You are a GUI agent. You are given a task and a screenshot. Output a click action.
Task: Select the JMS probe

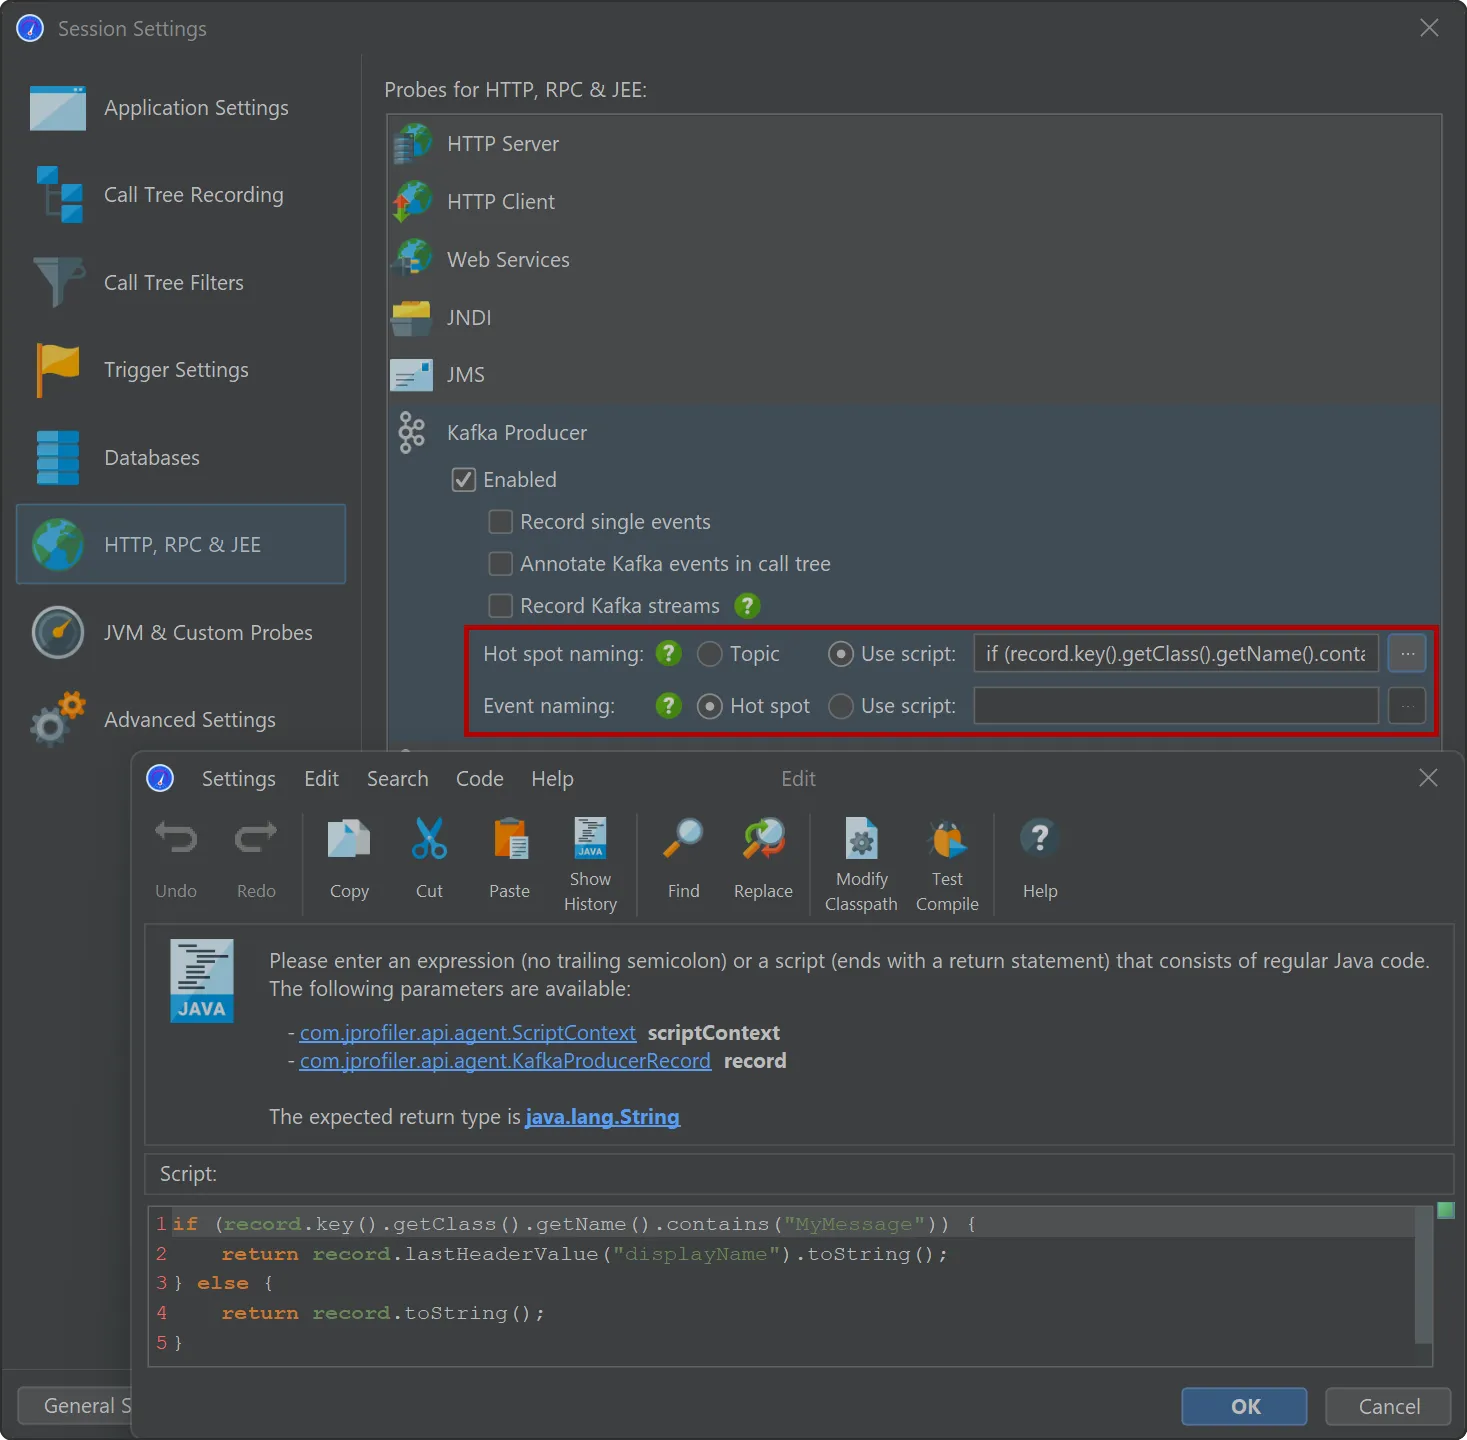point(914,375)
